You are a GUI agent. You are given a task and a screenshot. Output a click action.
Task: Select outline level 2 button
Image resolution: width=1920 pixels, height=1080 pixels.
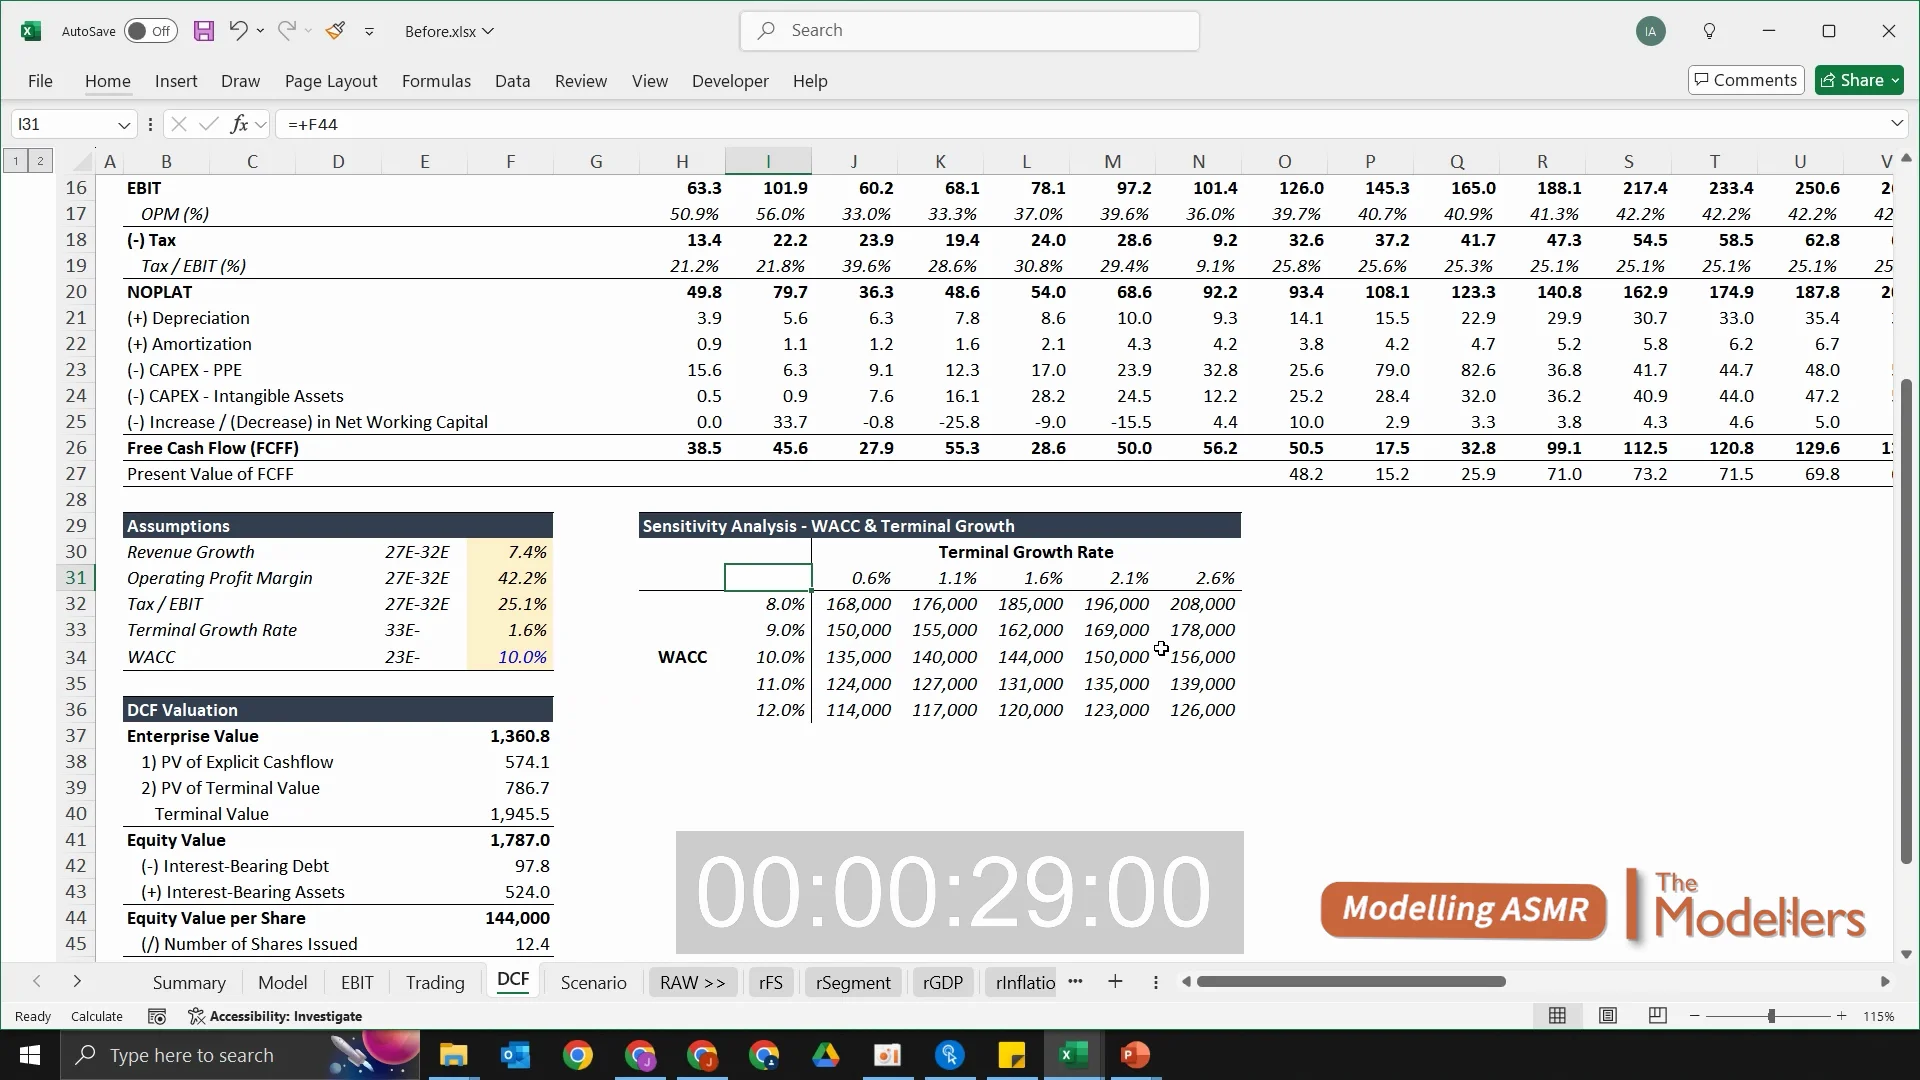click(40, 161)
